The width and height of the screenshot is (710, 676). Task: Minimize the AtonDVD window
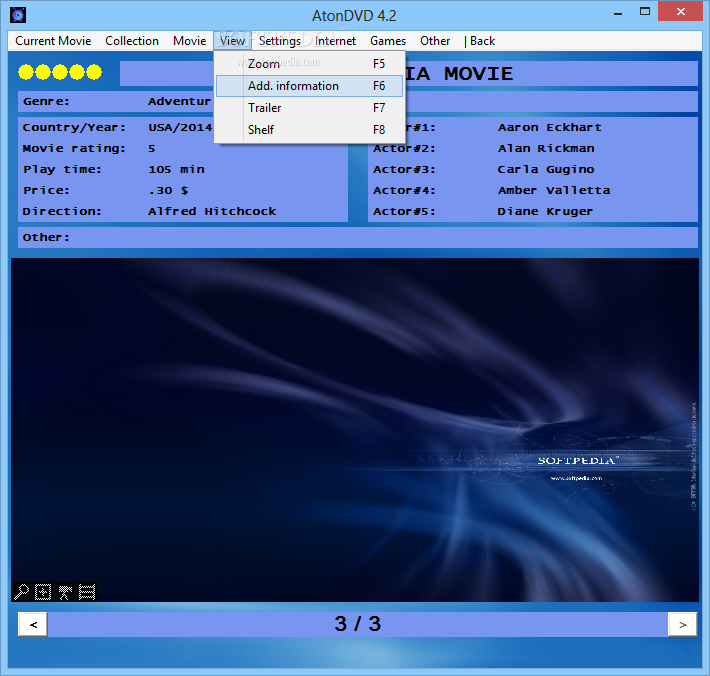pos(618,12)
